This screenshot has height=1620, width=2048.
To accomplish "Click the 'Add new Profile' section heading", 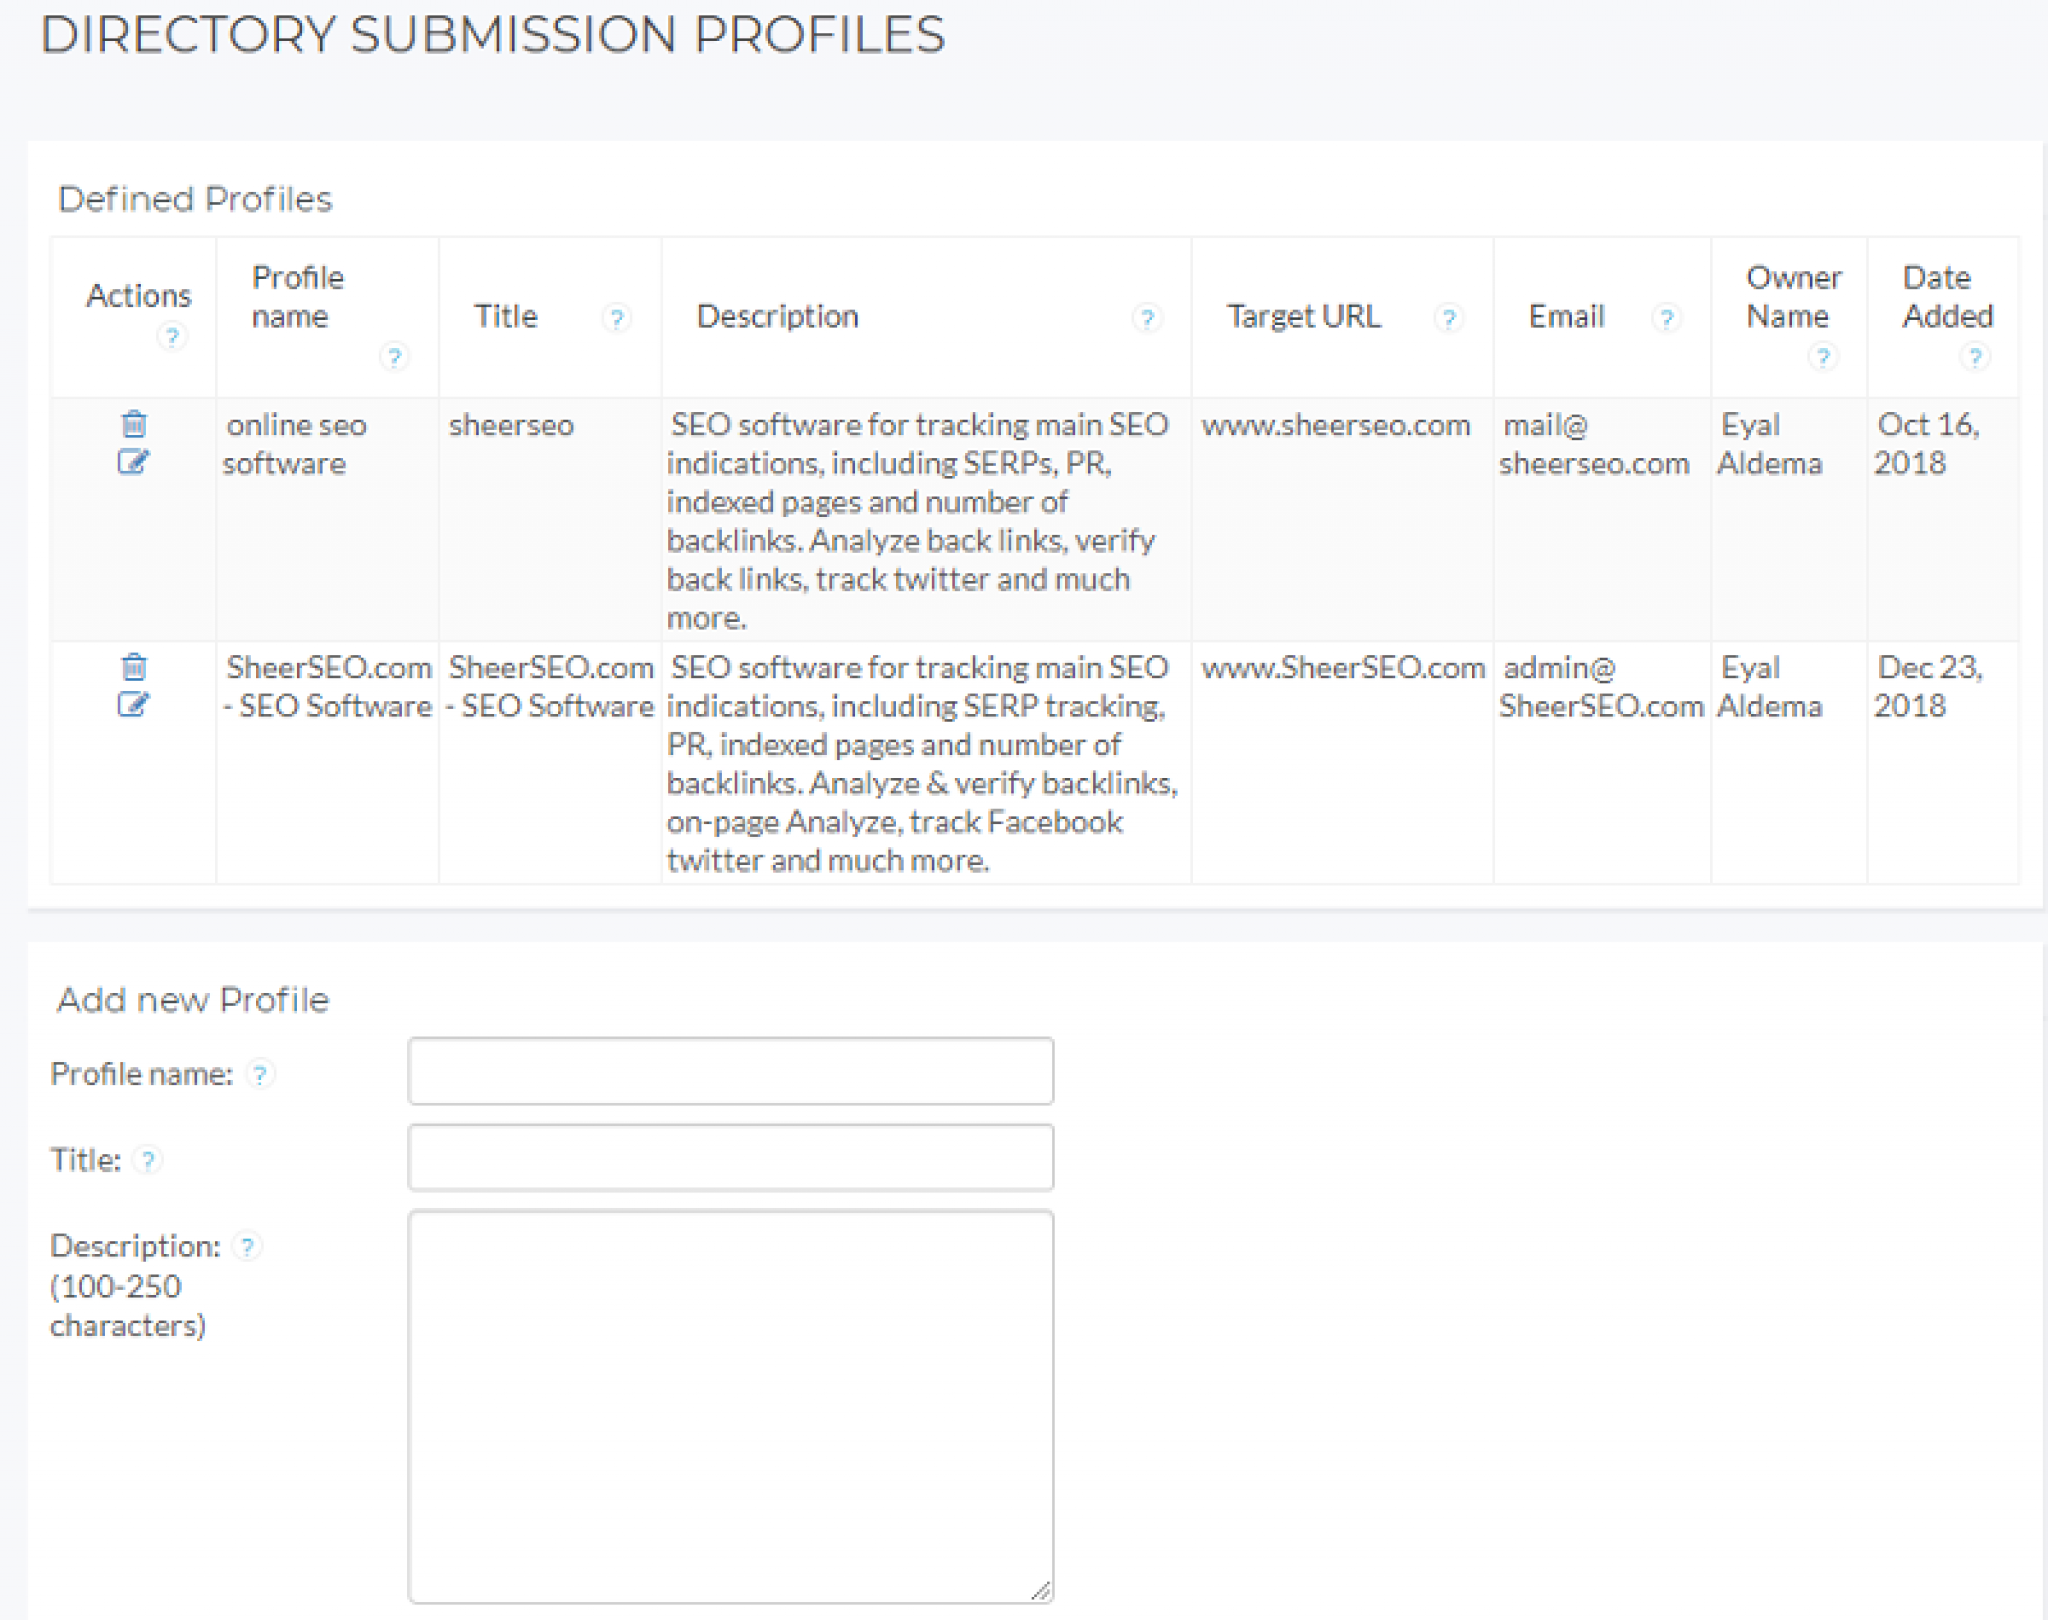I will [193, 1000].
